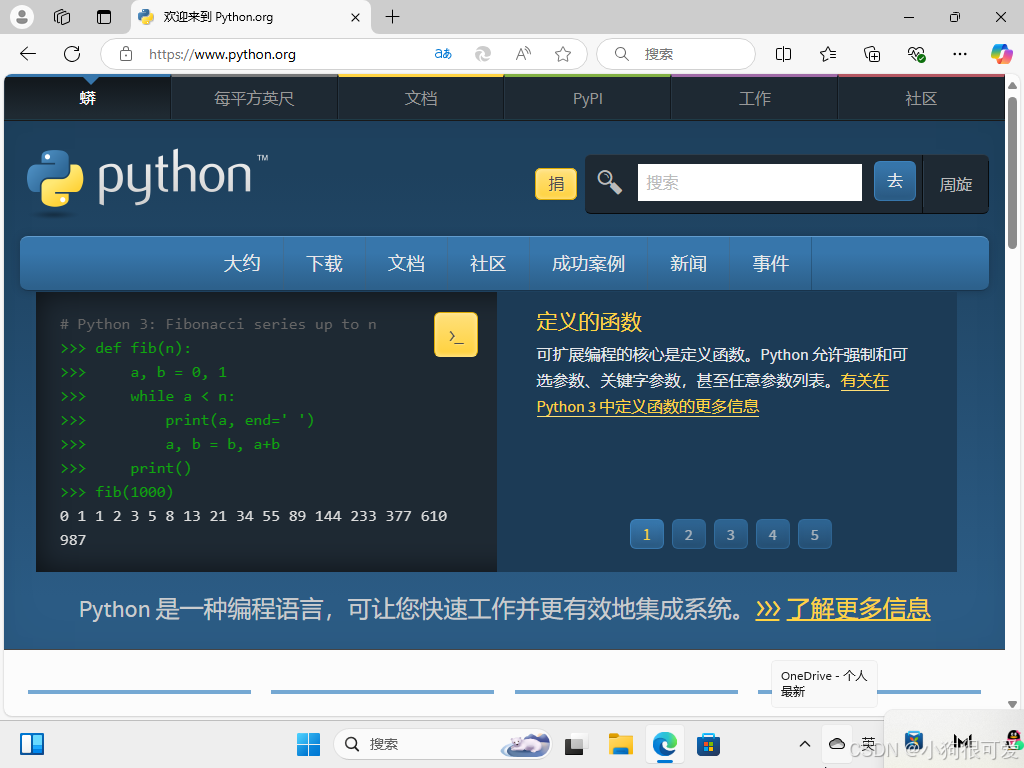Close the Python.org browser tab

pos(355,18)
